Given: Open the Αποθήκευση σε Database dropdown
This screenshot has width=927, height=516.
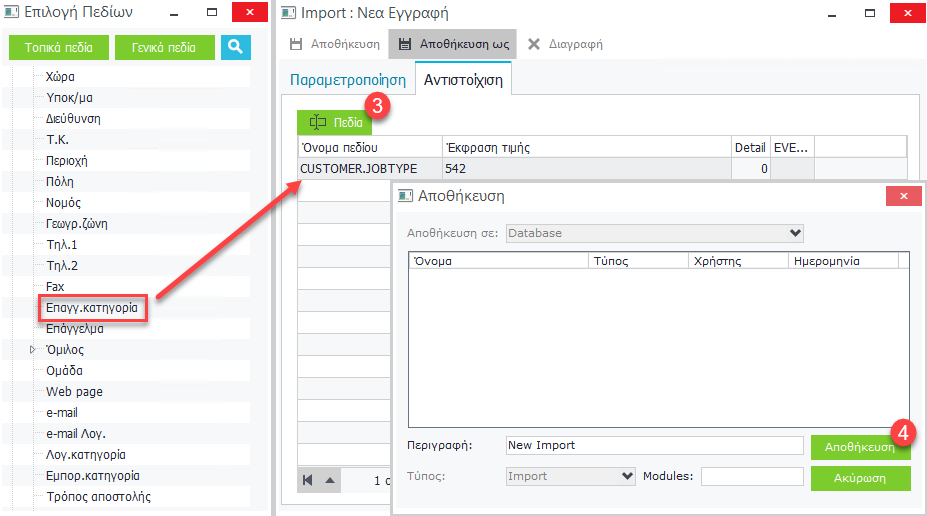Looking at the screenshot, I should (795, 233).
